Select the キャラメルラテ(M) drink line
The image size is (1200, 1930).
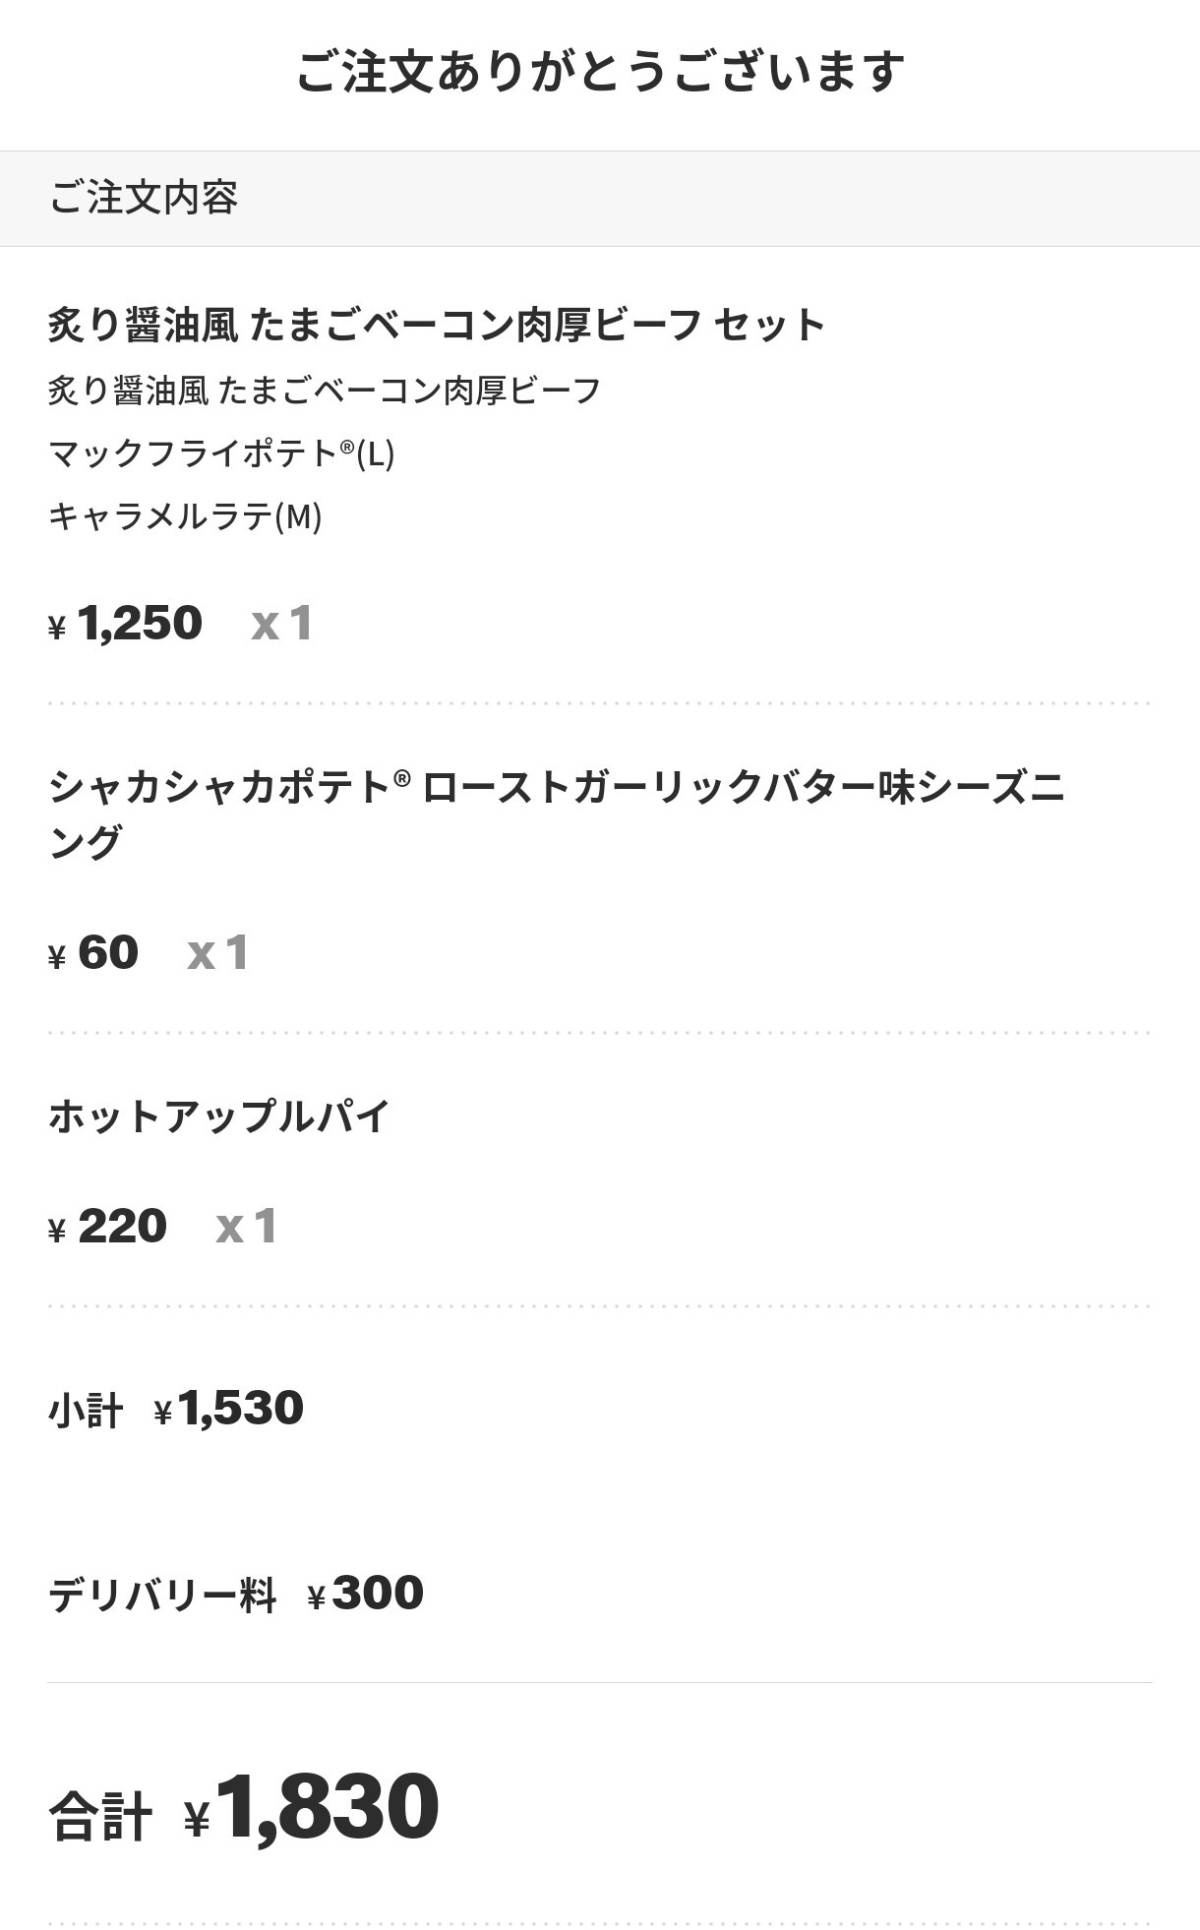click(x=185, y=517)
